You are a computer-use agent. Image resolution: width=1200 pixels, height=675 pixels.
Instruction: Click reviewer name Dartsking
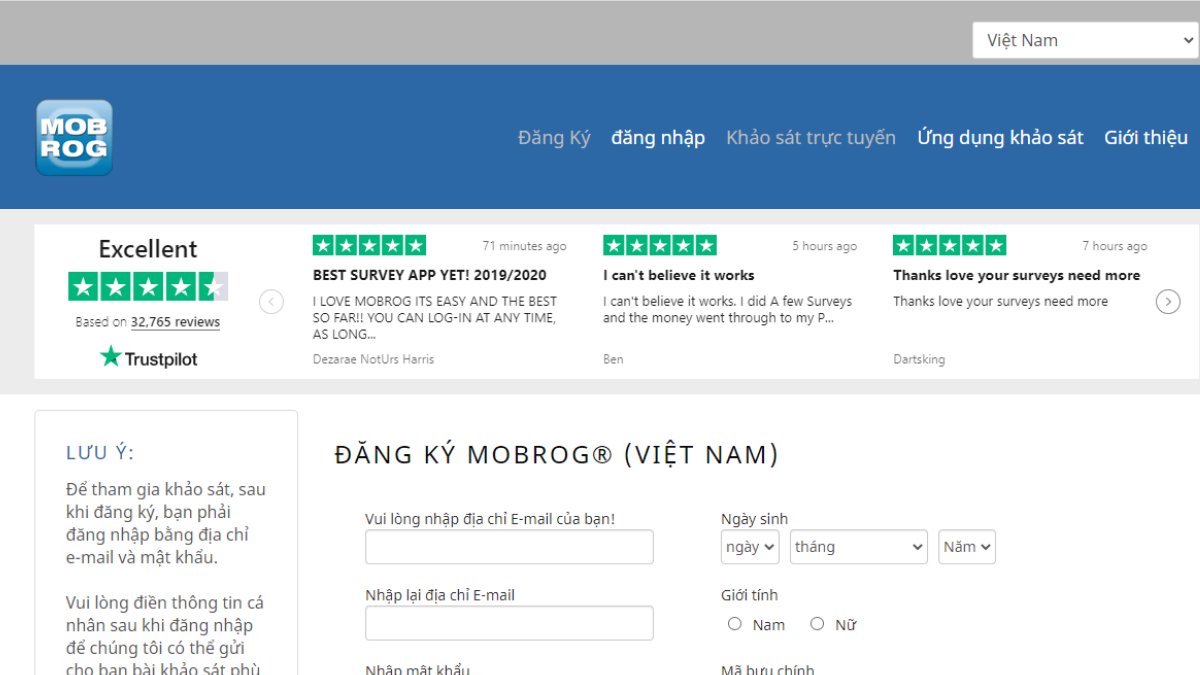pos(919,359)
